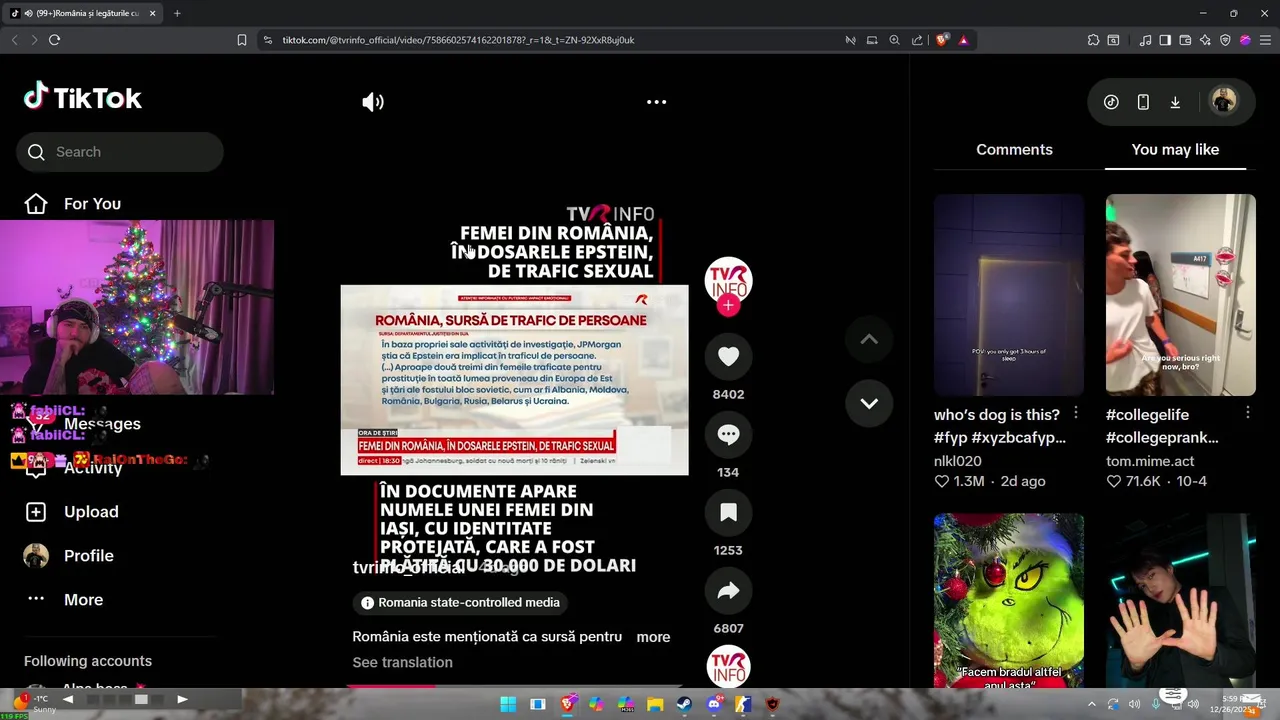Open the Brave Wallet icon
The image size is (1280, 720).
click(1185, 40)
